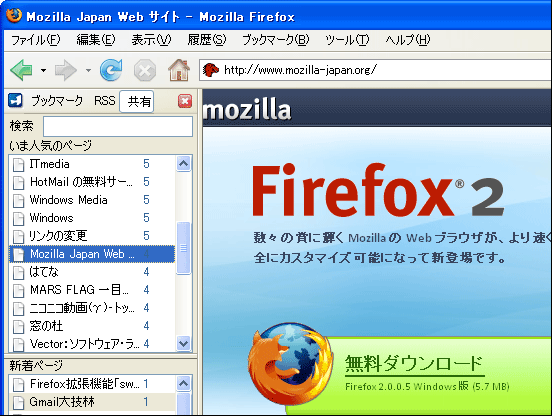Select the HotMail の無料サー... entry
Image resolution: width=552 pixels, height=416 pixels.
[92, 182]
